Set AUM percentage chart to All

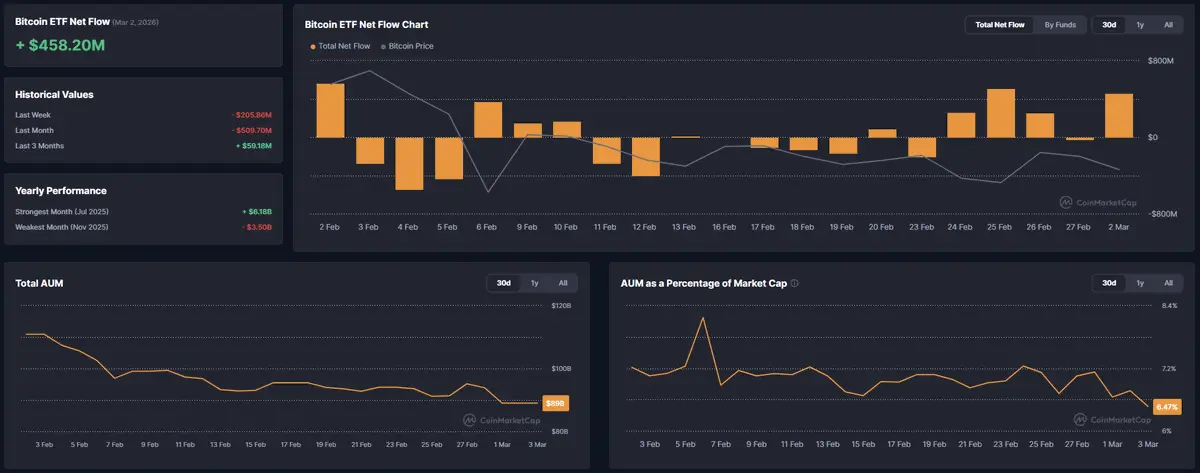1168,283
